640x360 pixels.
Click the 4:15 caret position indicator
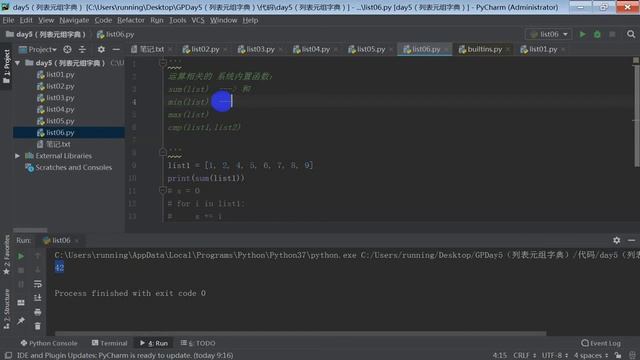tap(499, 356)
